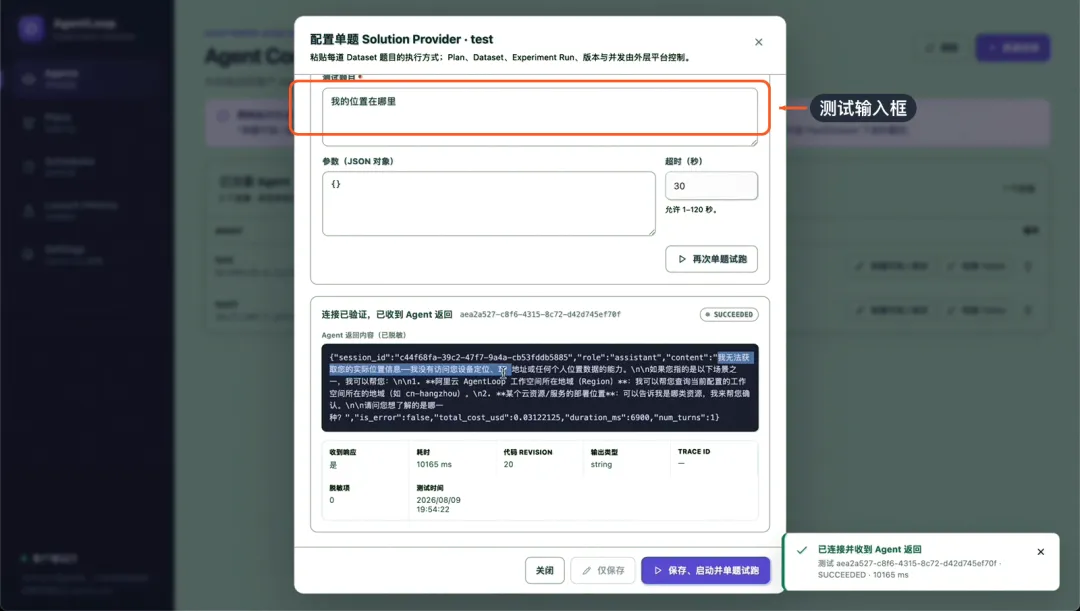Click the green checkmark icon in the toast

(802, 550)
